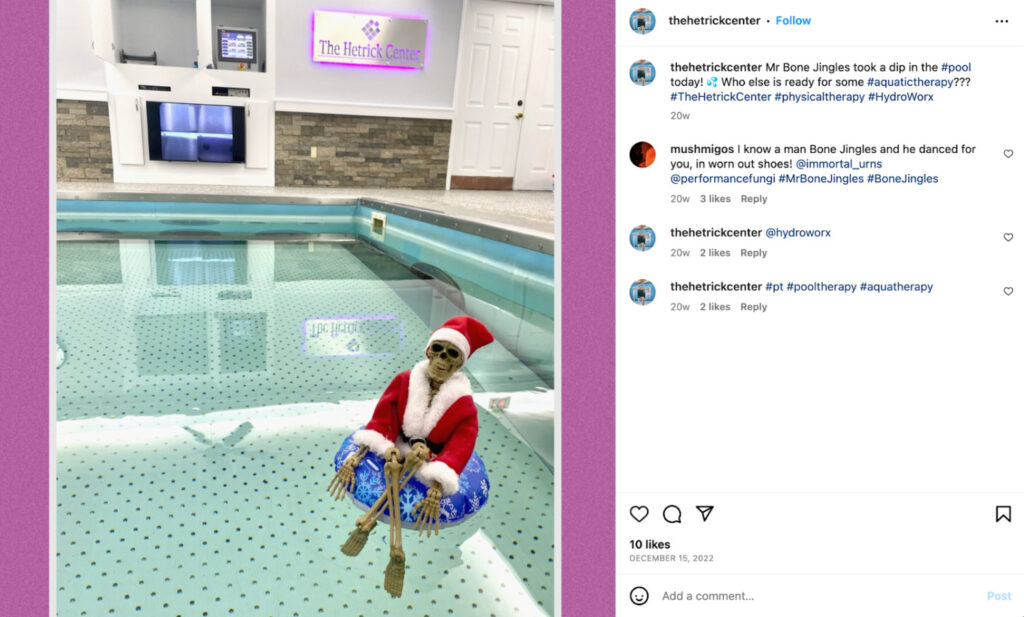Reply to the #pt #pooltherapy comment

754,307
